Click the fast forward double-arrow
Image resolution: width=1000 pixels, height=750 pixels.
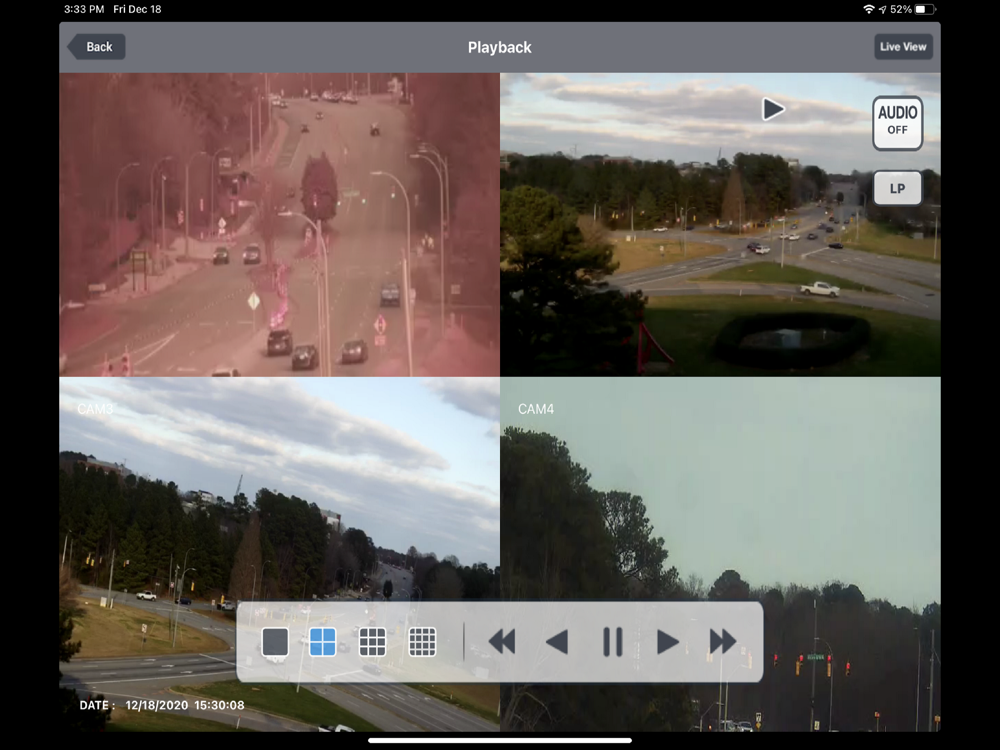pyautogui.click(x=723, y=642)
